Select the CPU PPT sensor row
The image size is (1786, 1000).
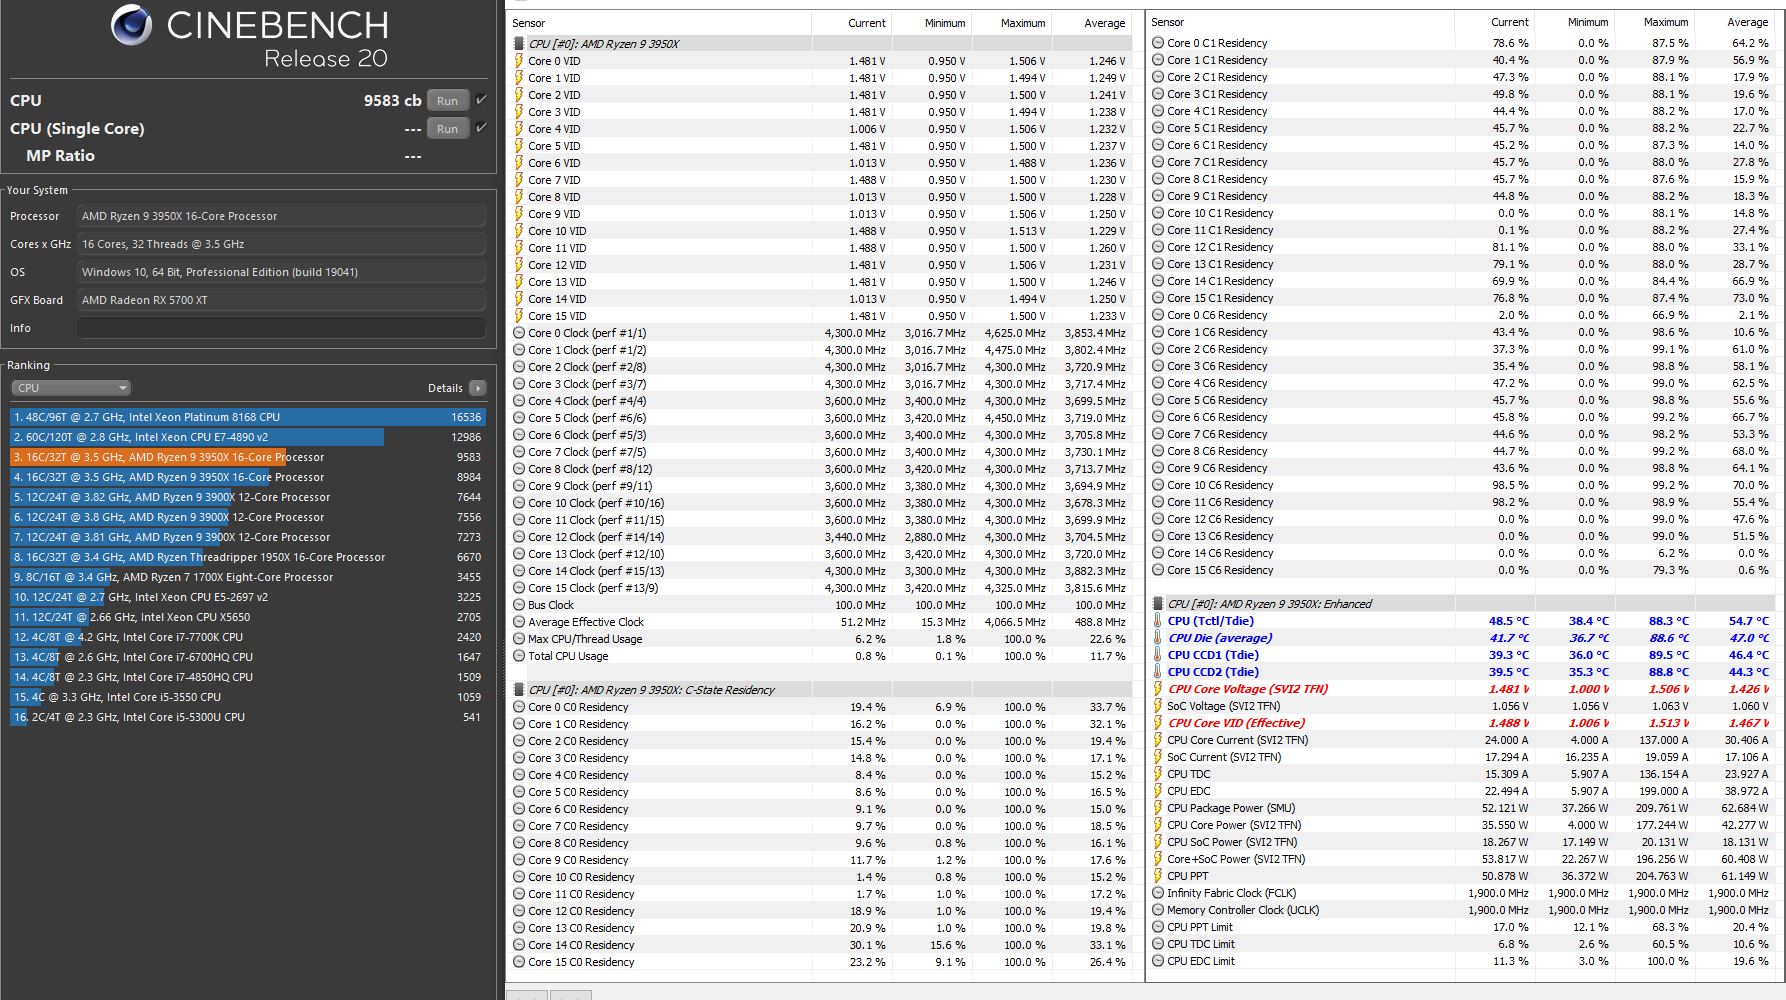pos(1461,876)
